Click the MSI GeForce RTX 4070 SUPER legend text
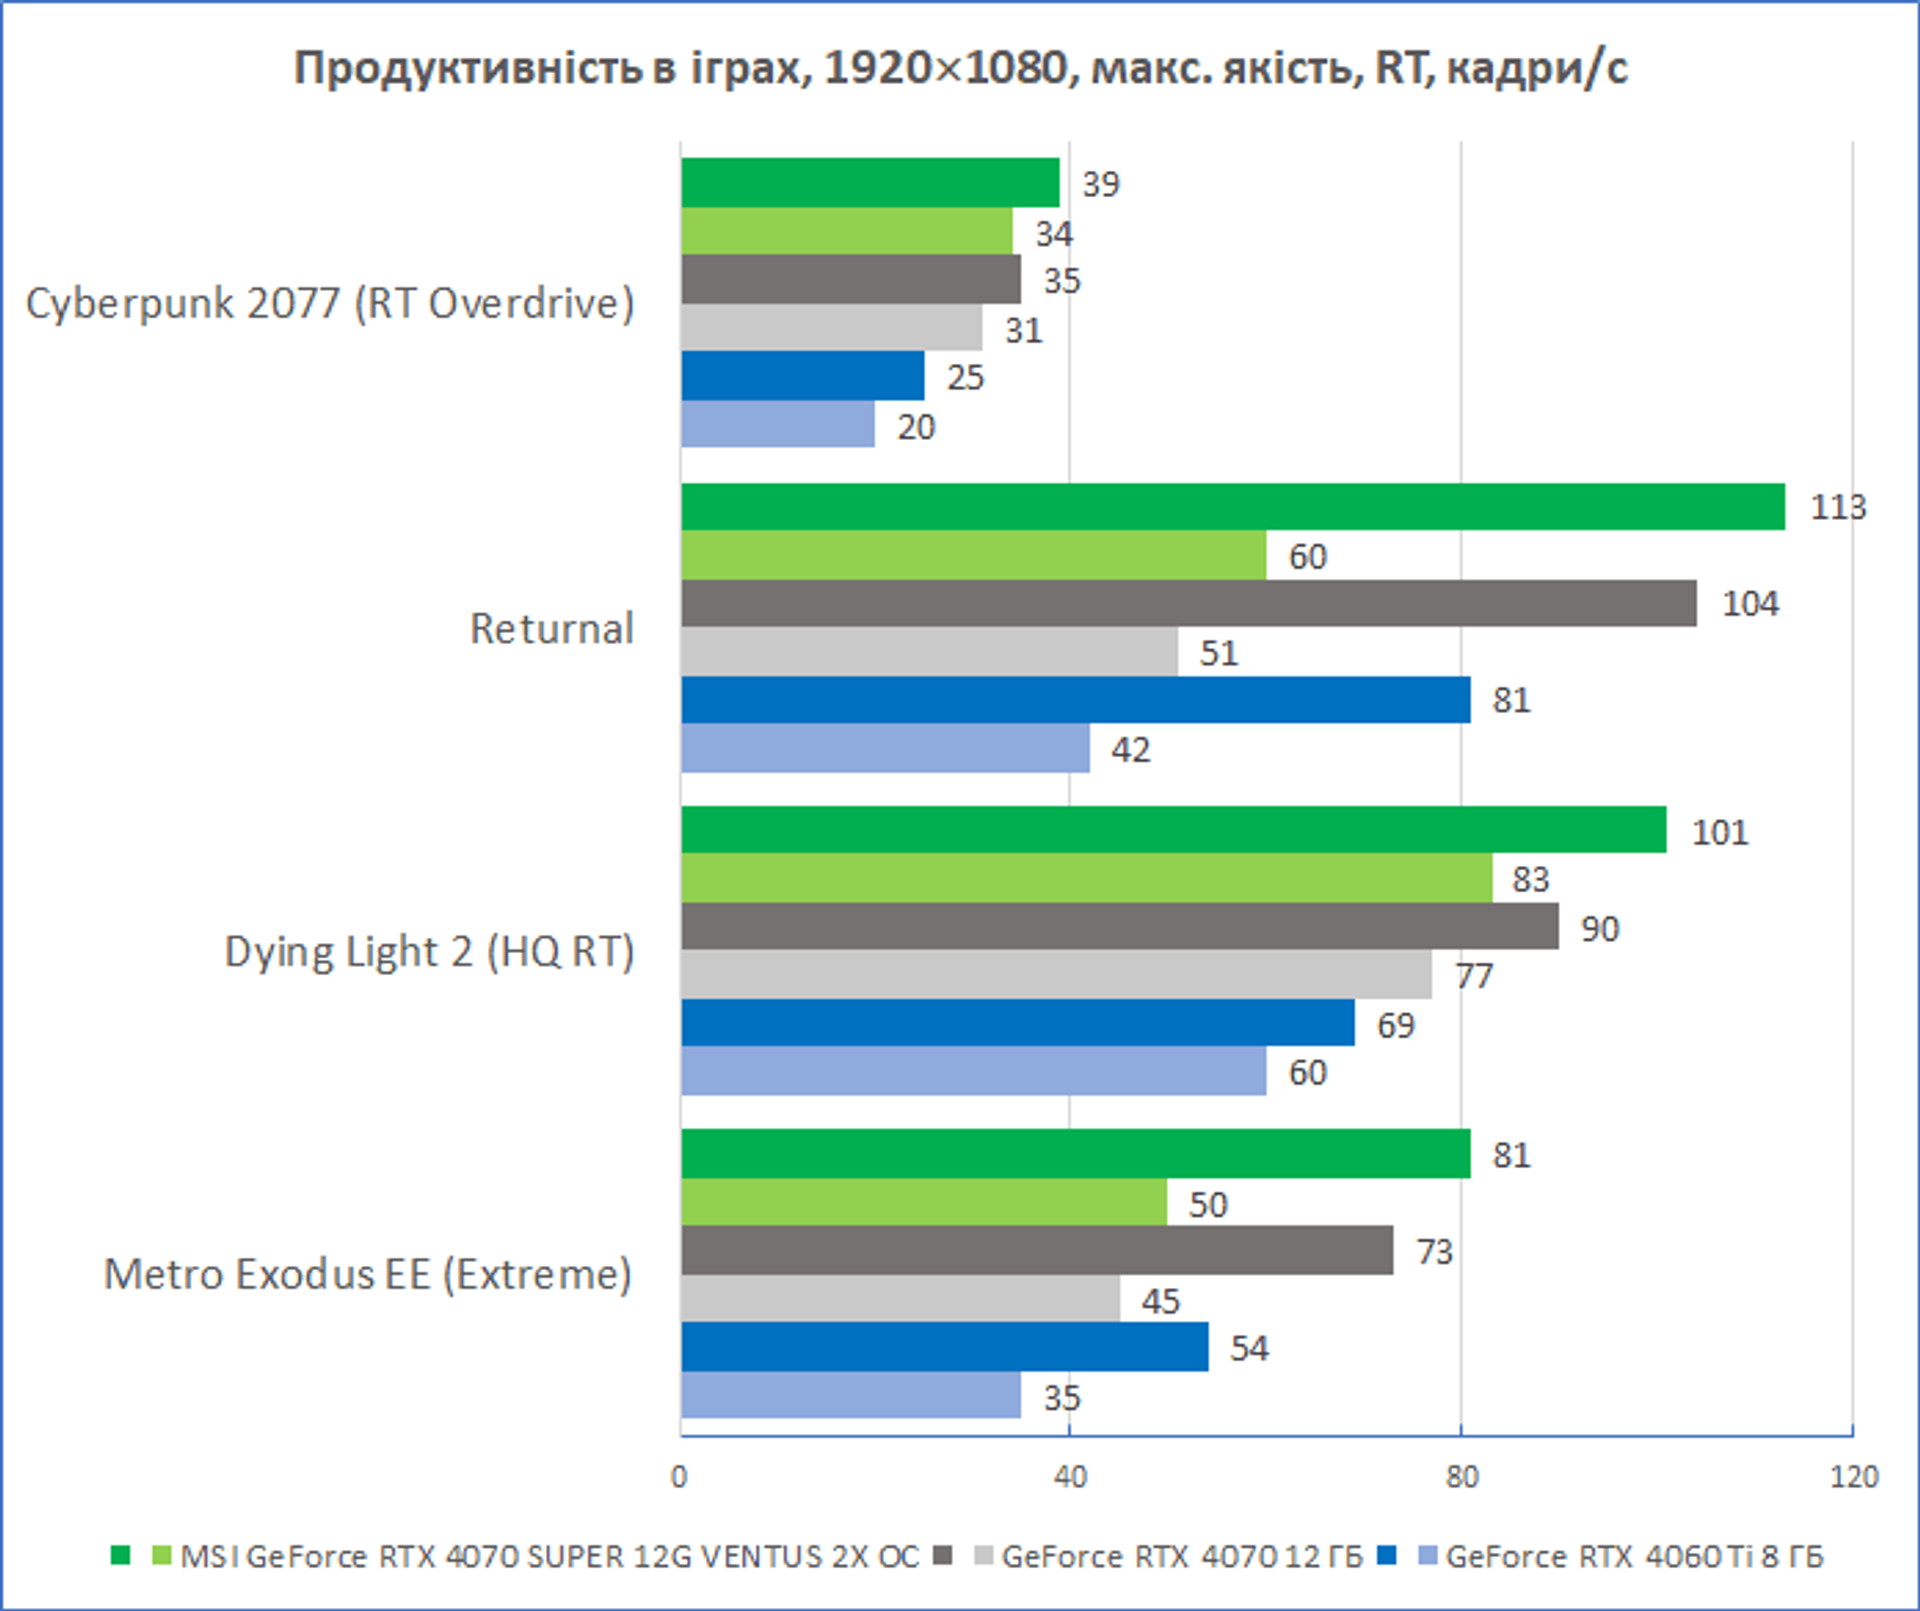The height and width of the screenshot is (1611, 1920). pyautogui.click(x=549, y=1556)
